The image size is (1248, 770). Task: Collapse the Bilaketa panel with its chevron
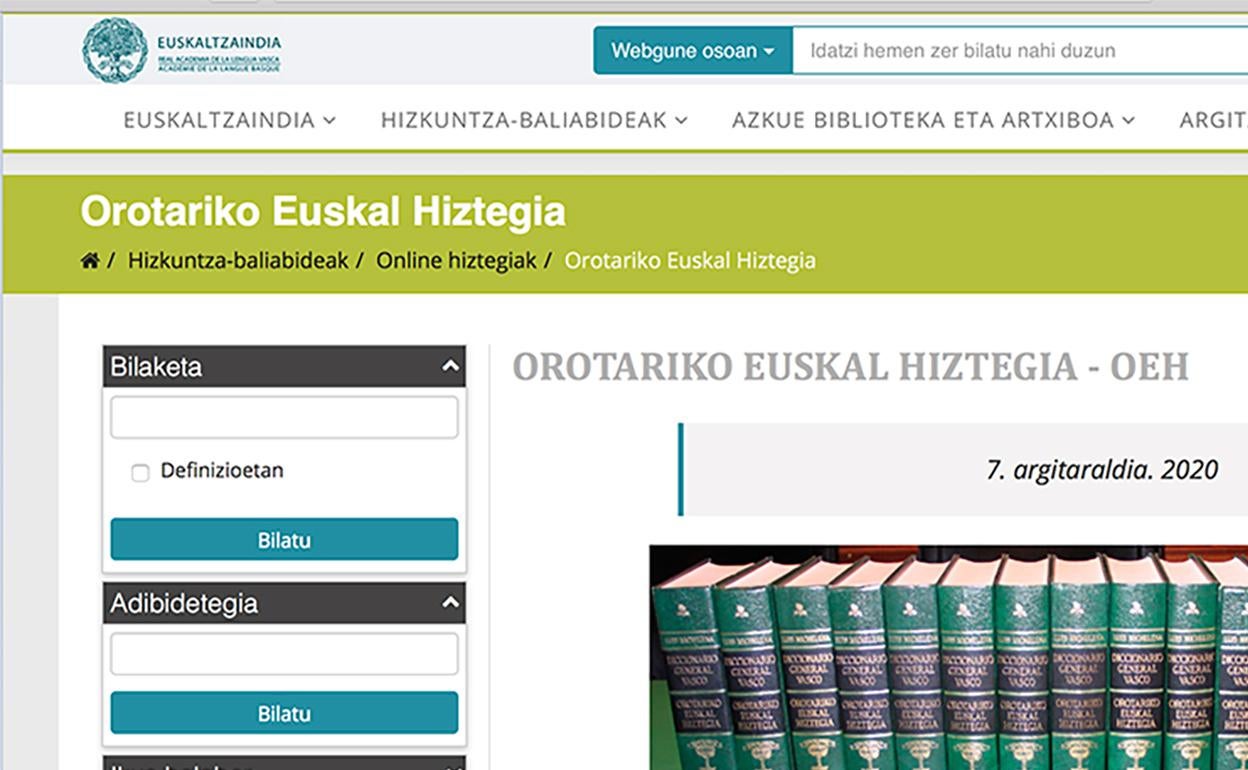(450, 367)
